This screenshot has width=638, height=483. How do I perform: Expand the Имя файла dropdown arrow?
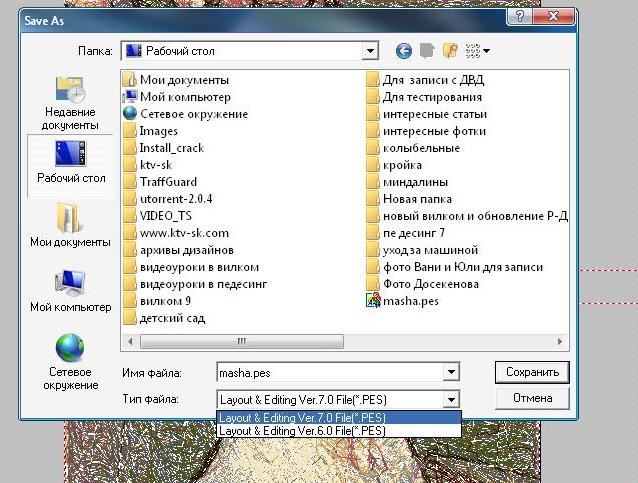coord(452,373)
